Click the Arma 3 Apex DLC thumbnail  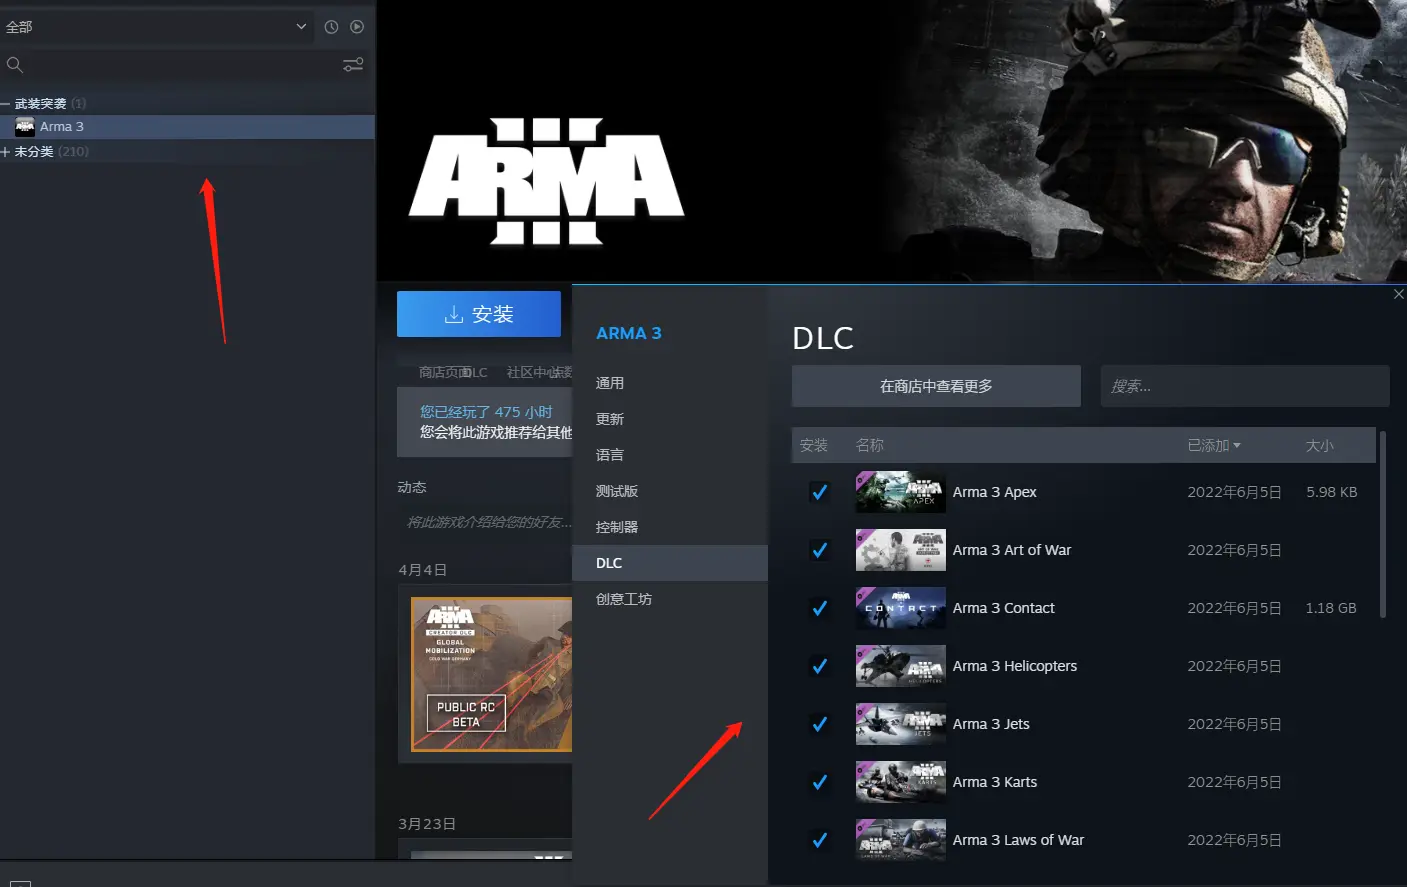click(901, 492)
